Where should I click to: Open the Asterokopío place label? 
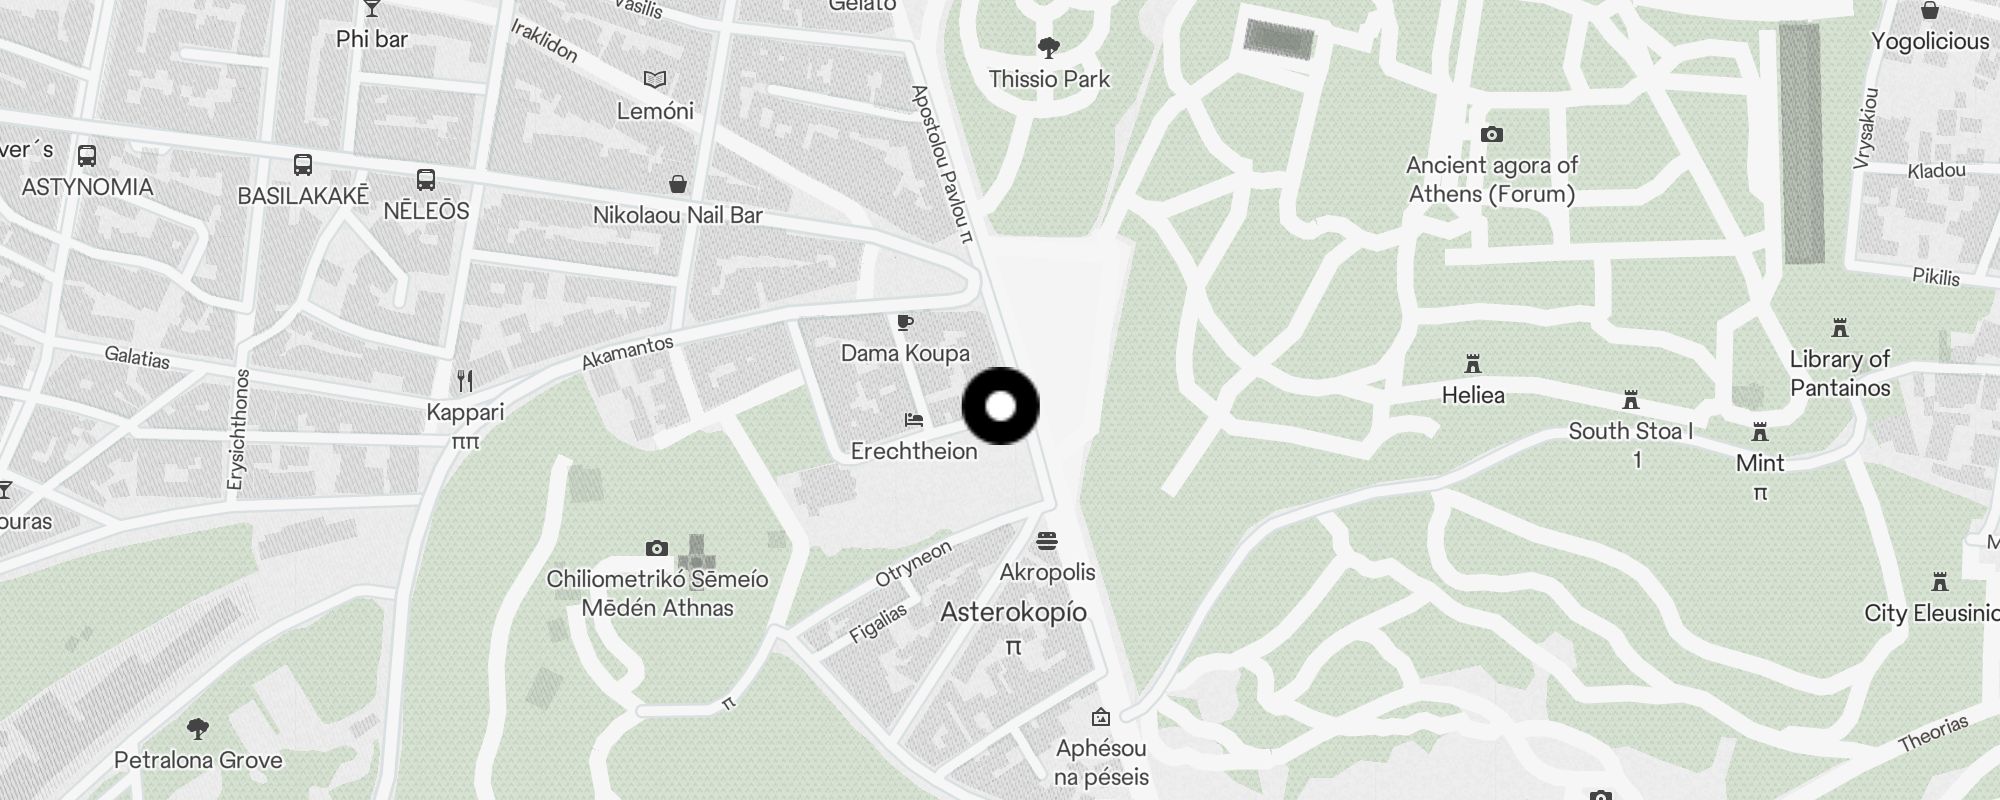[1013, 612]
